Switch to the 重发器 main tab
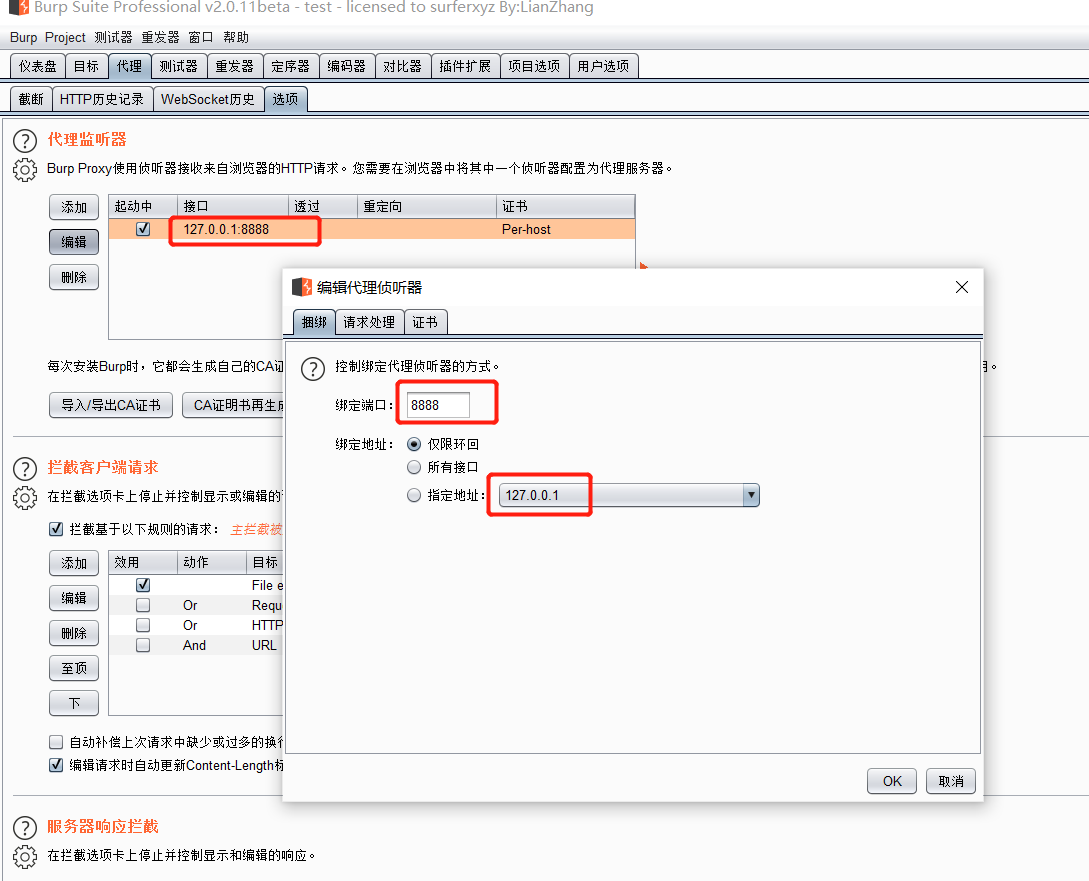This screenshot has width=1089, height=881. pyautogui.click(x=235, y=66)
